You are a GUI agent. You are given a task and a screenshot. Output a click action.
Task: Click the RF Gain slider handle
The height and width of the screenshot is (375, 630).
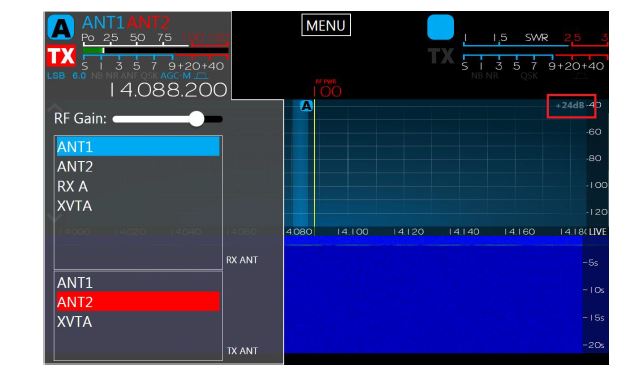pyautogui.click(x=196, y=119)
